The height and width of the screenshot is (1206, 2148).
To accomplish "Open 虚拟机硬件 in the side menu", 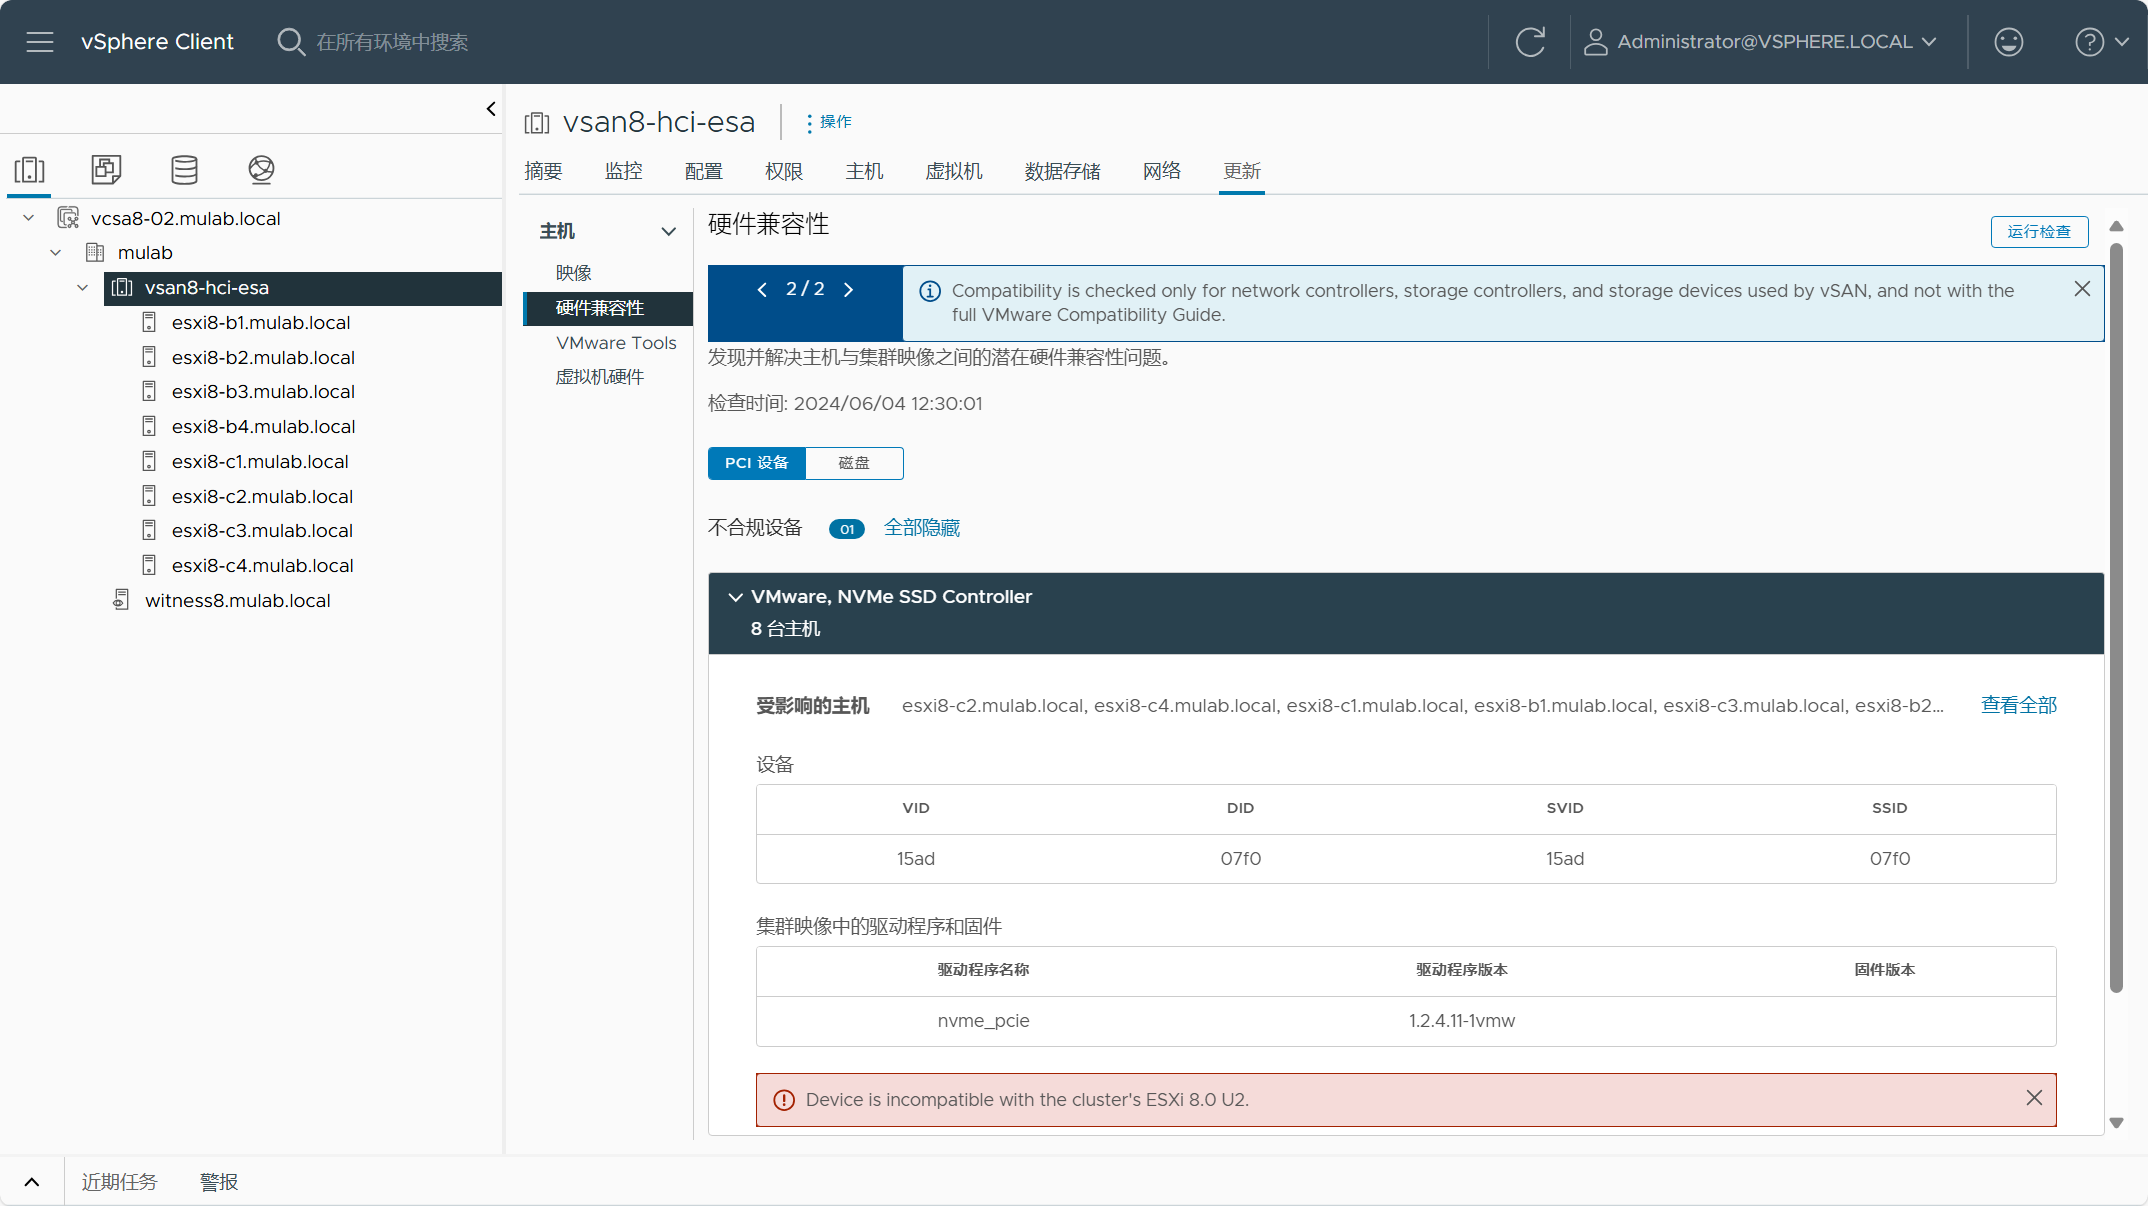I will pos(600,377).
